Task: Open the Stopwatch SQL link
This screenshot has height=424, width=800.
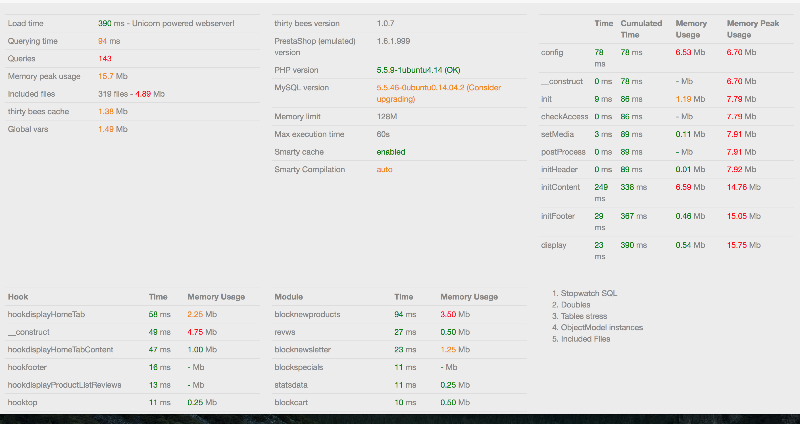Action: tap(590, 295)
